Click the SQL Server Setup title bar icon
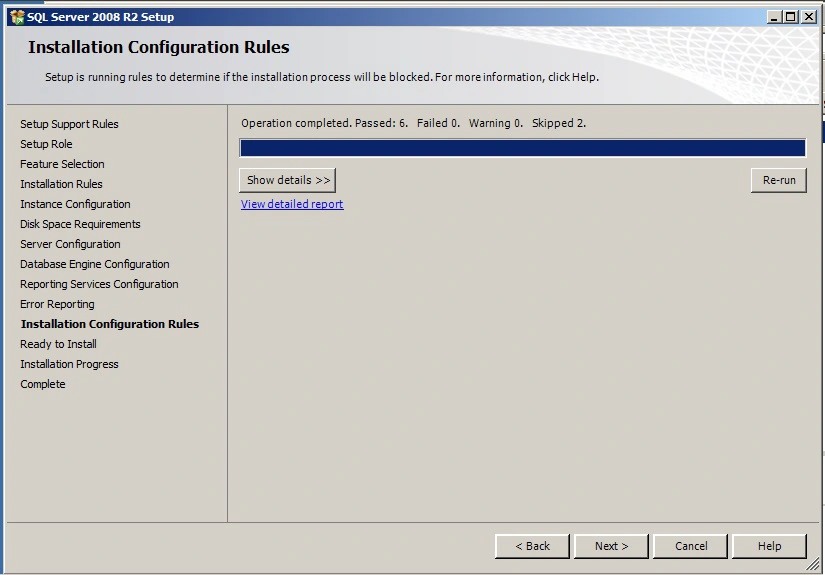This screenshot has height=575, width=825. [x=16, y=17]
